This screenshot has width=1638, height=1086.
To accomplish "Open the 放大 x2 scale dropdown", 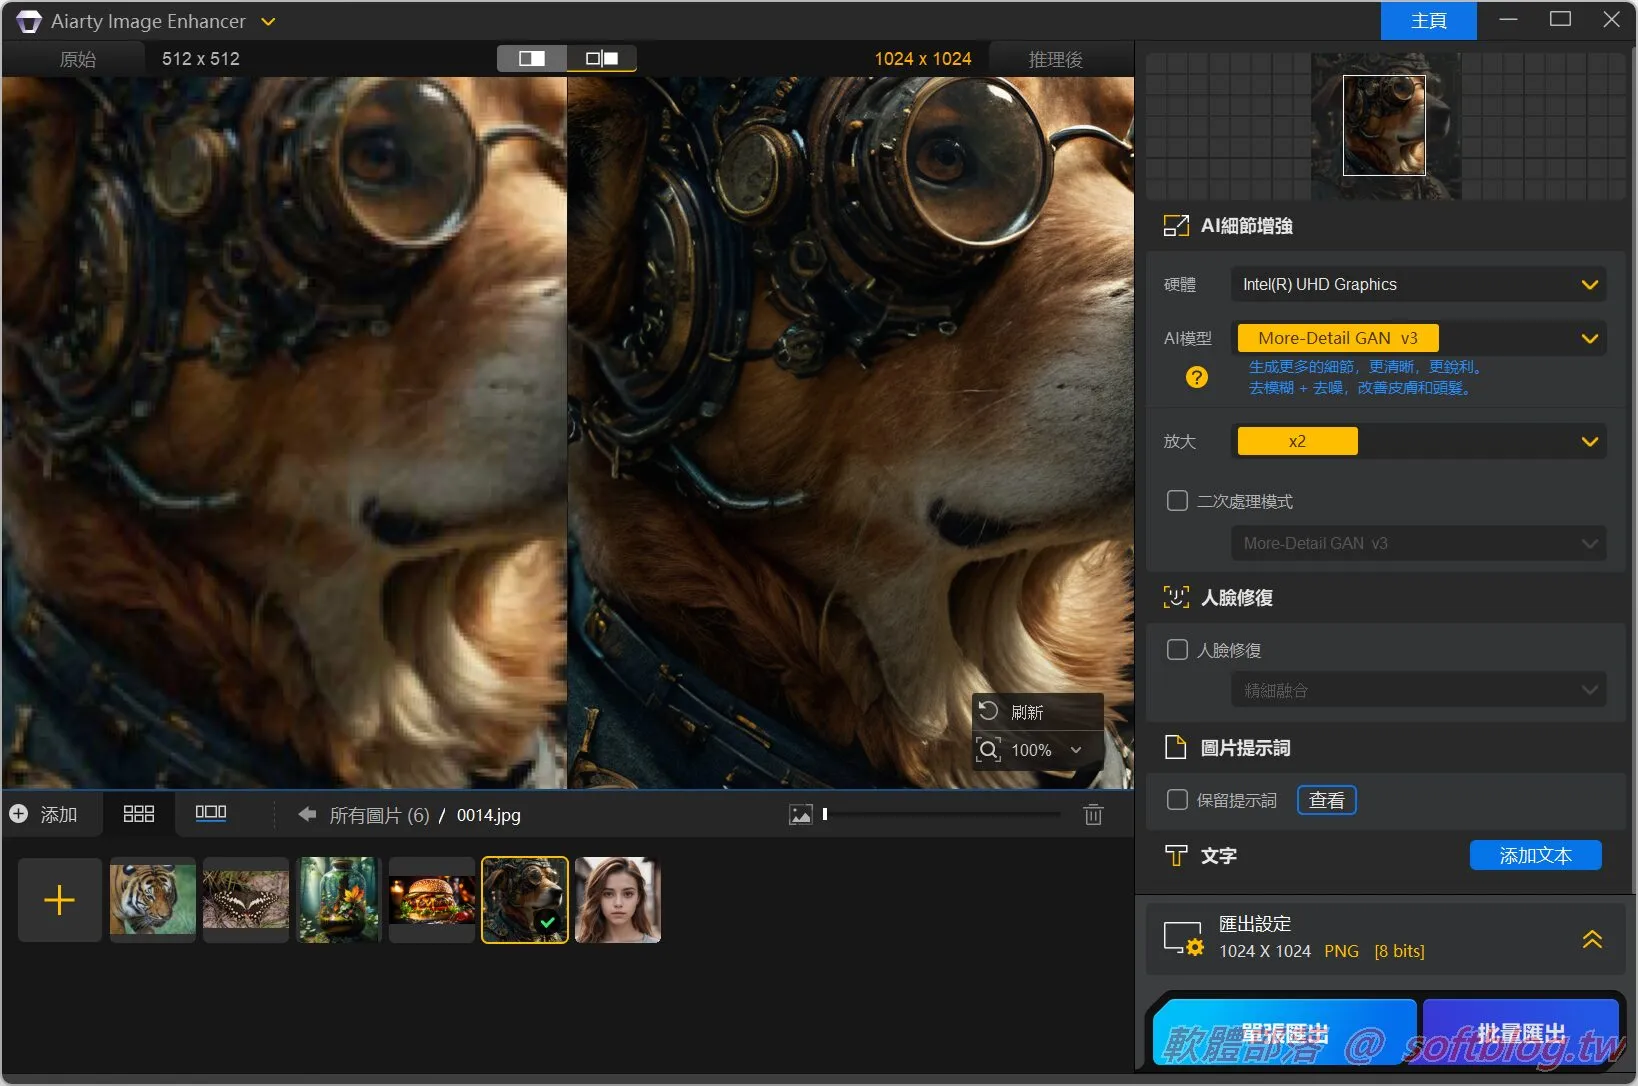I will 1418,441.
